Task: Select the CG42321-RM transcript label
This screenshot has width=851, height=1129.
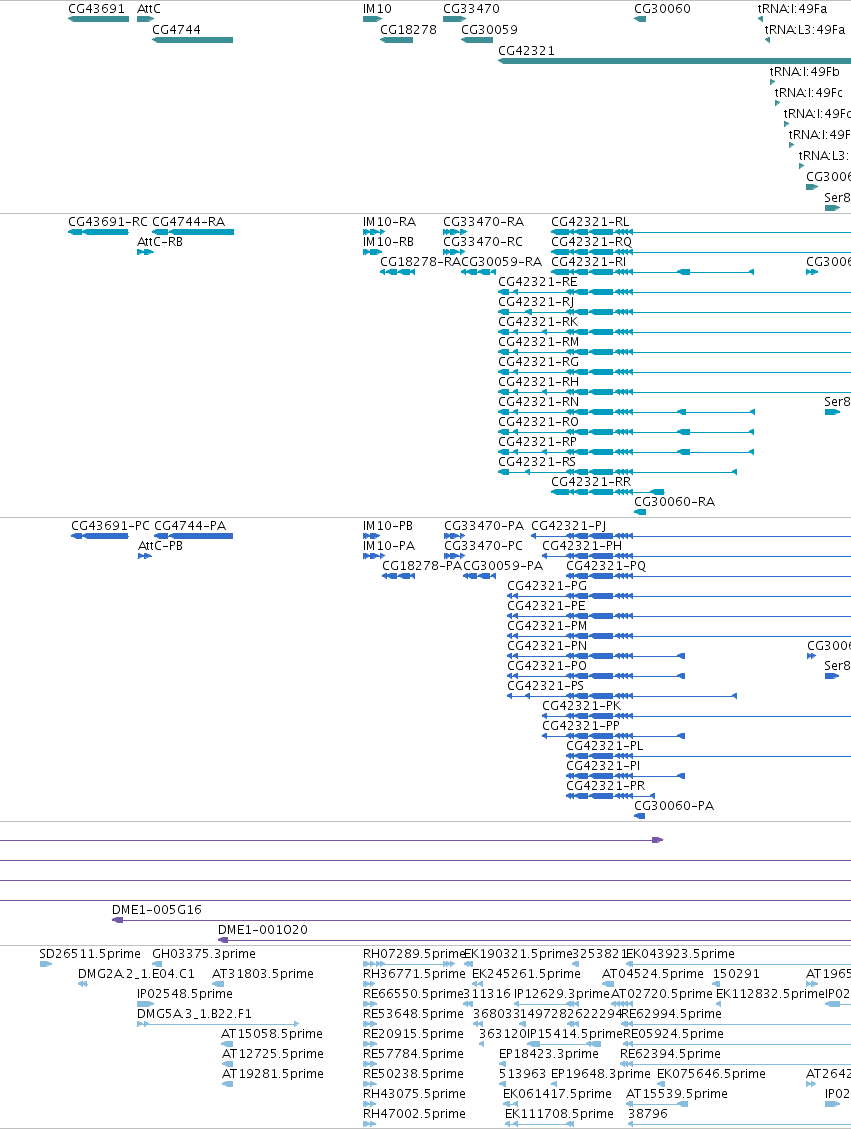Action: tap(539, 342)
